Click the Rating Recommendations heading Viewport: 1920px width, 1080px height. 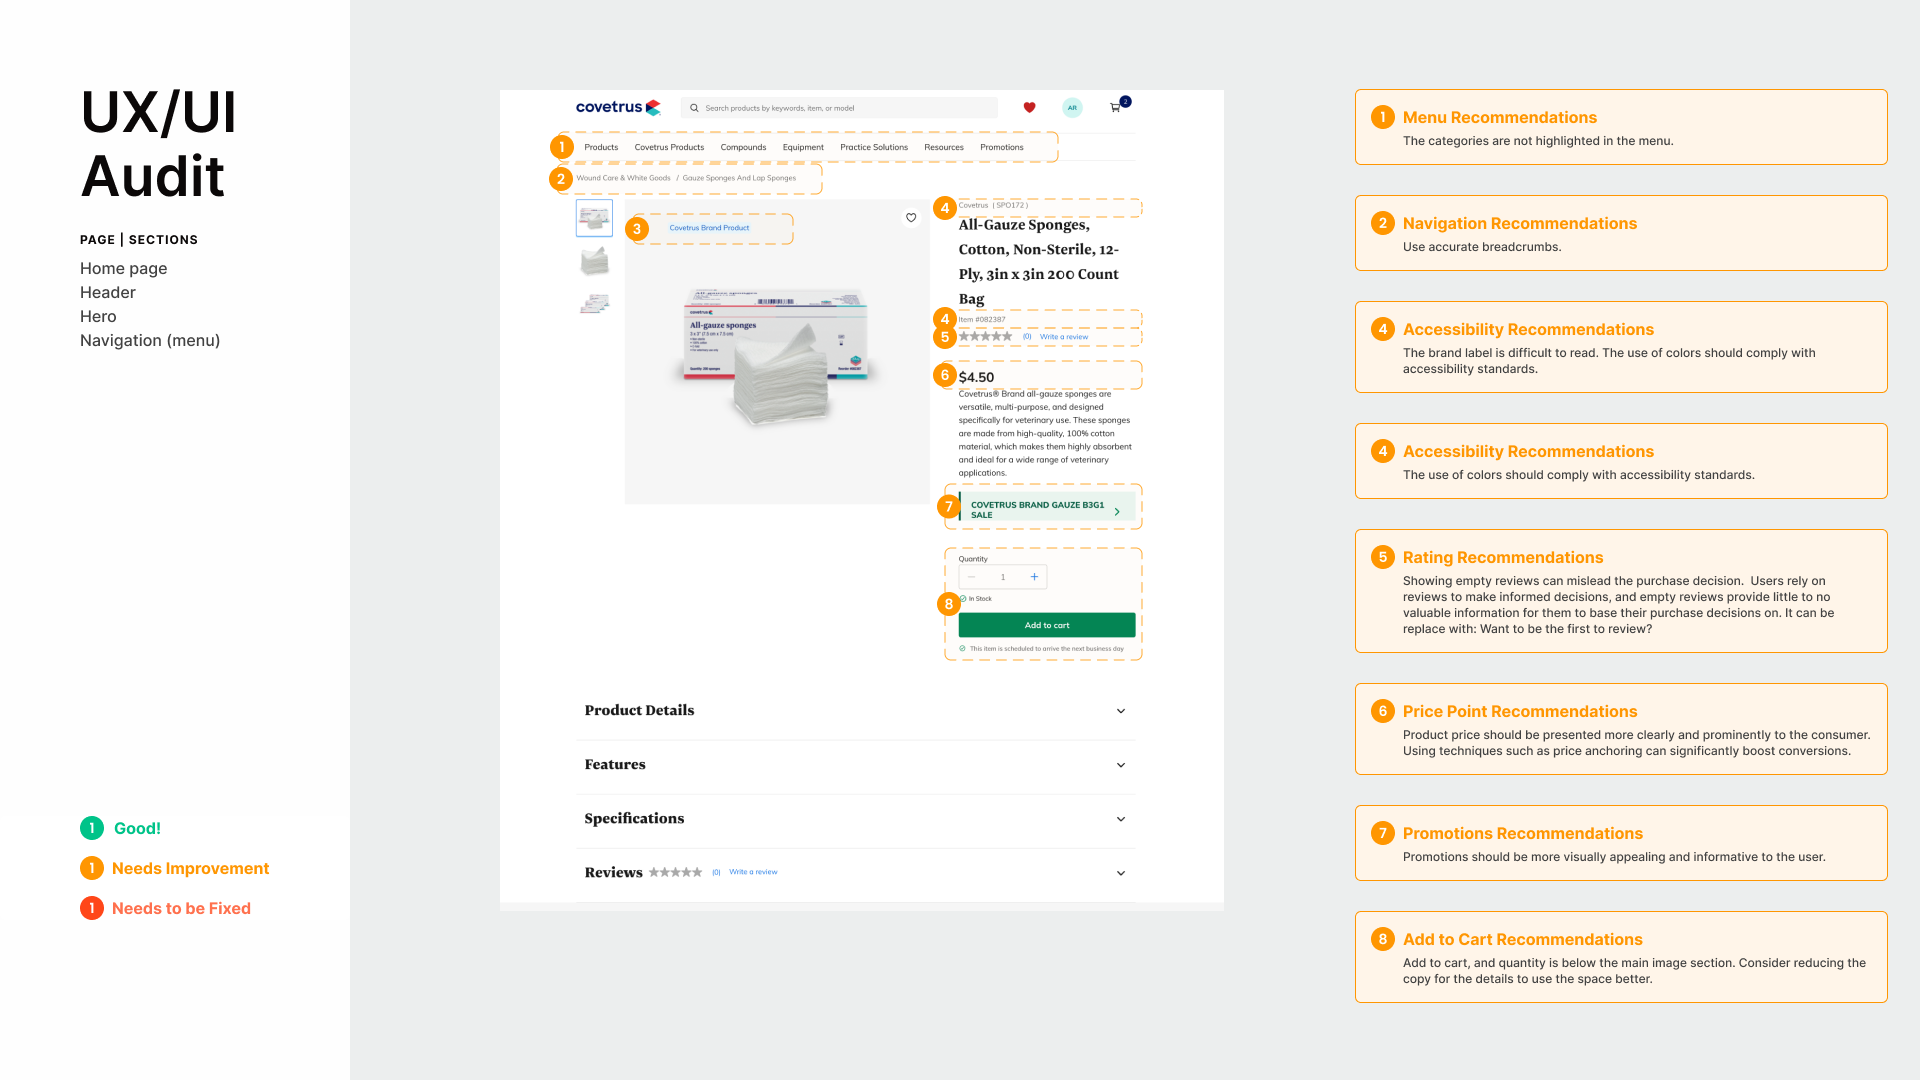coord(1503,557)
